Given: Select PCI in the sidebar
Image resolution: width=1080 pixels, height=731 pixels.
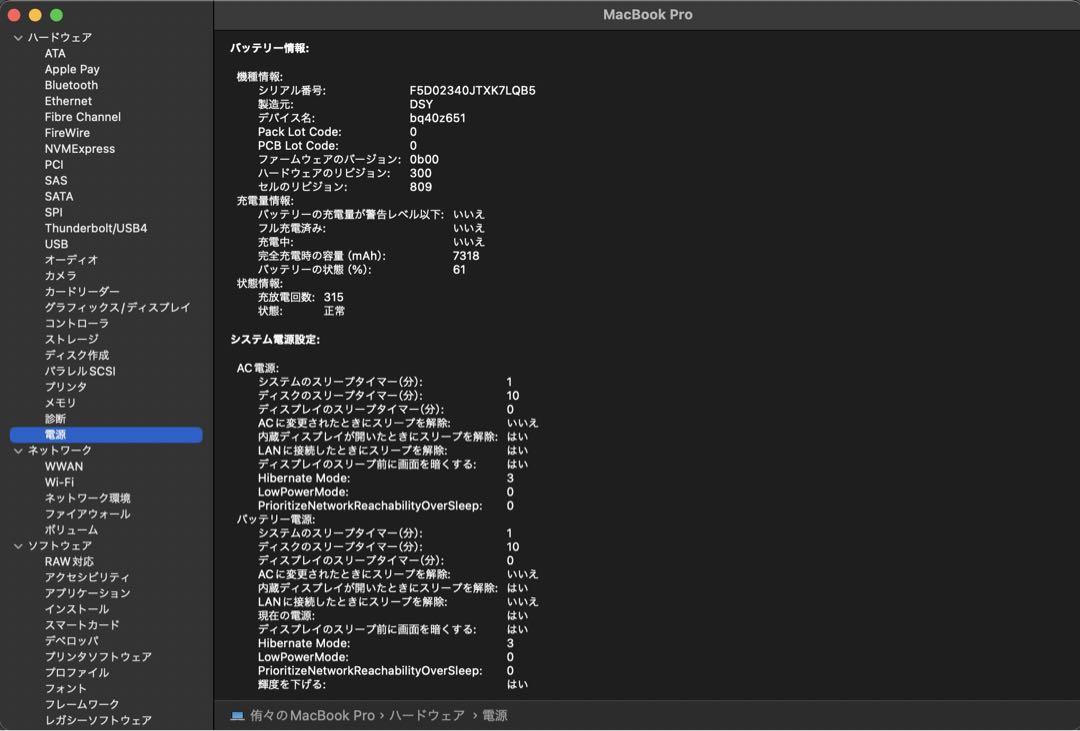Looking at the screenshot, I should (54, 164).
